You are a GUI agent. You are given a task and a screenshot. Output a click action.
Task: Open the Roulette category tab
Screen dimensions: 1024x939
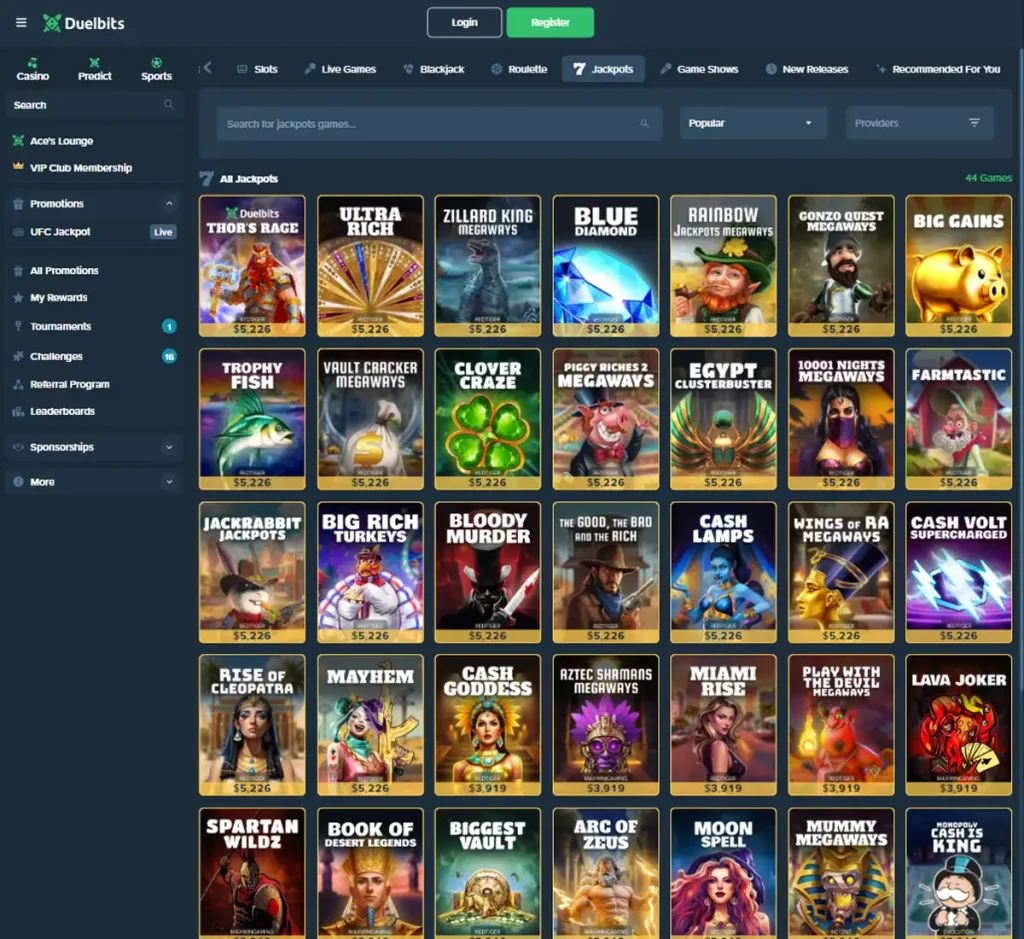click(x=519, y=68)
